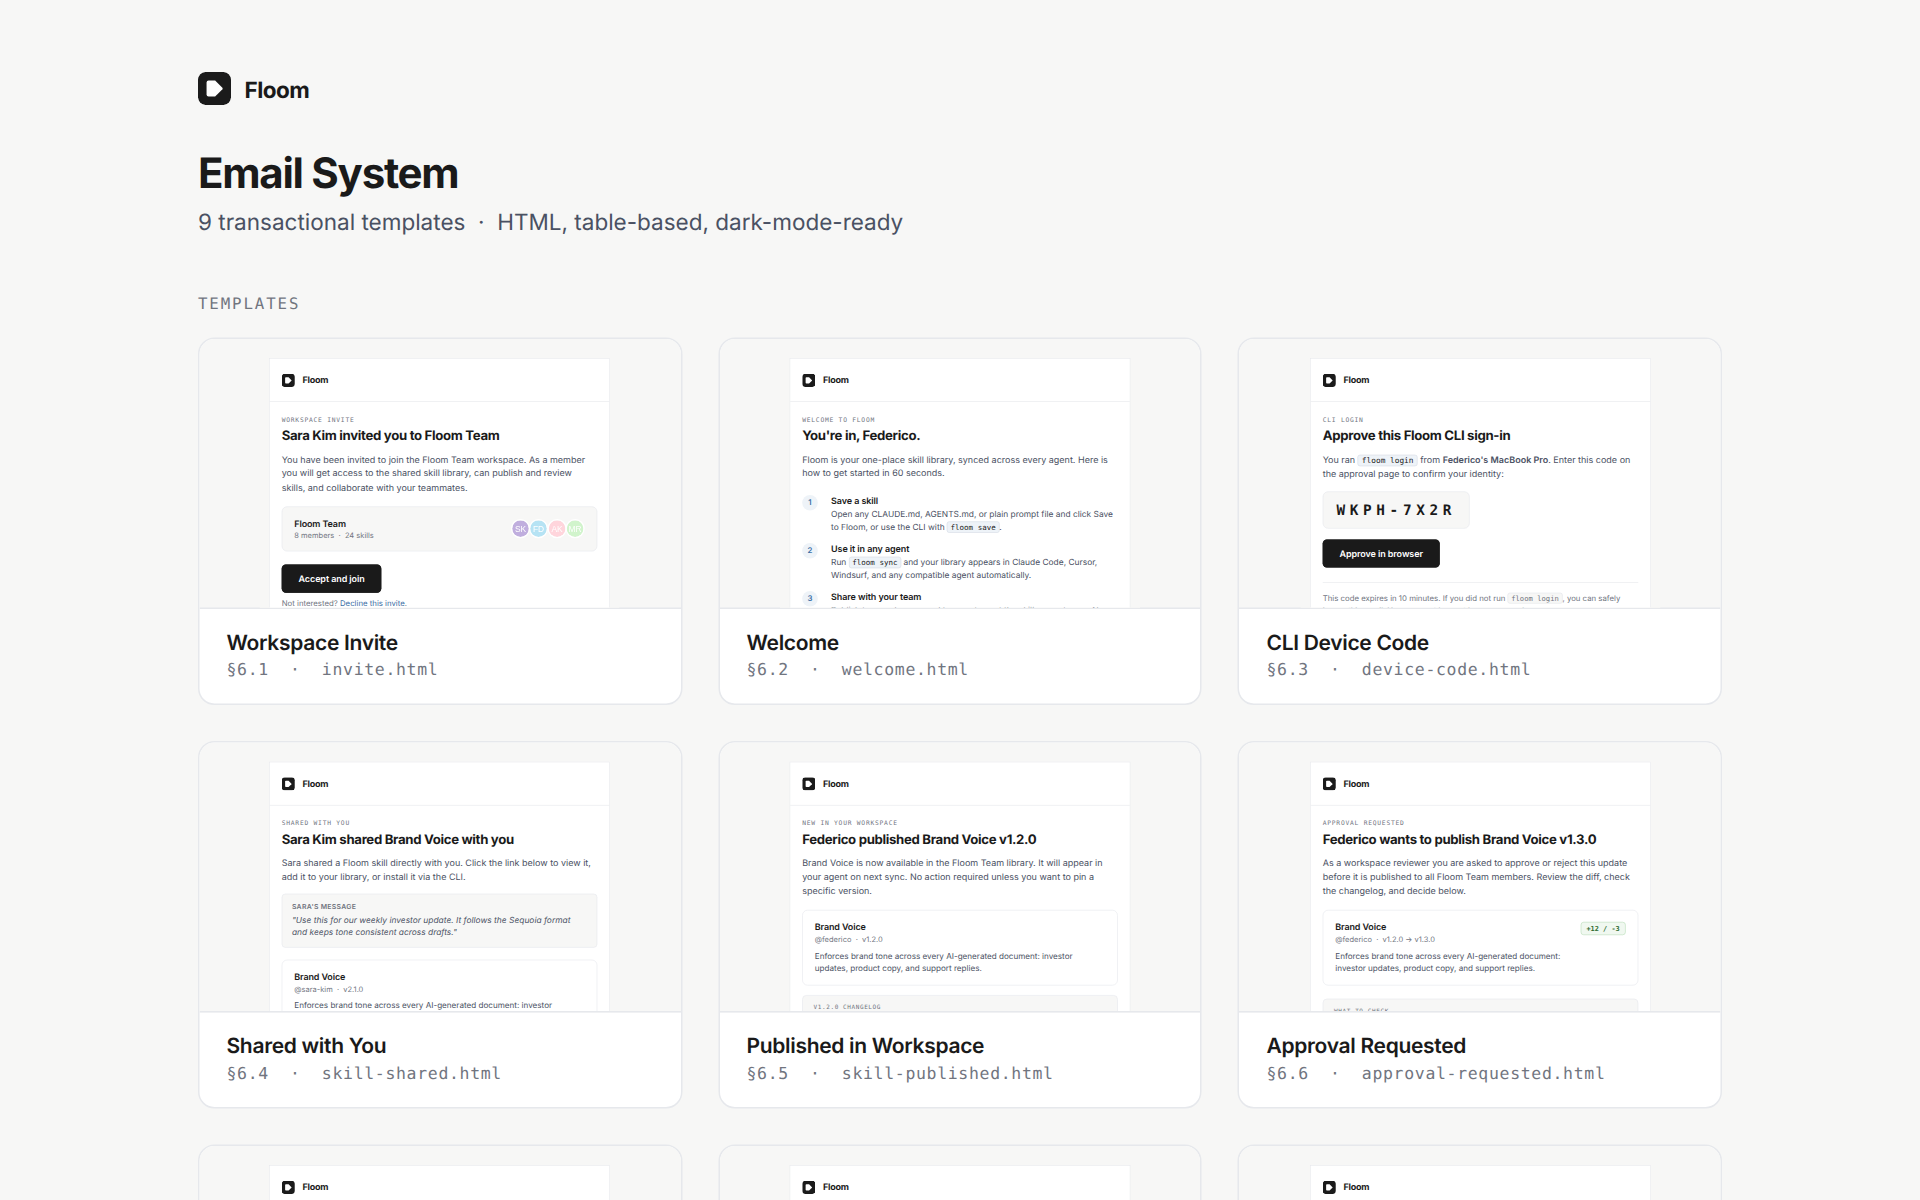Click step 2 badge beside Use it in any agent
The image size is (1920, 1200).
[810, 550]
